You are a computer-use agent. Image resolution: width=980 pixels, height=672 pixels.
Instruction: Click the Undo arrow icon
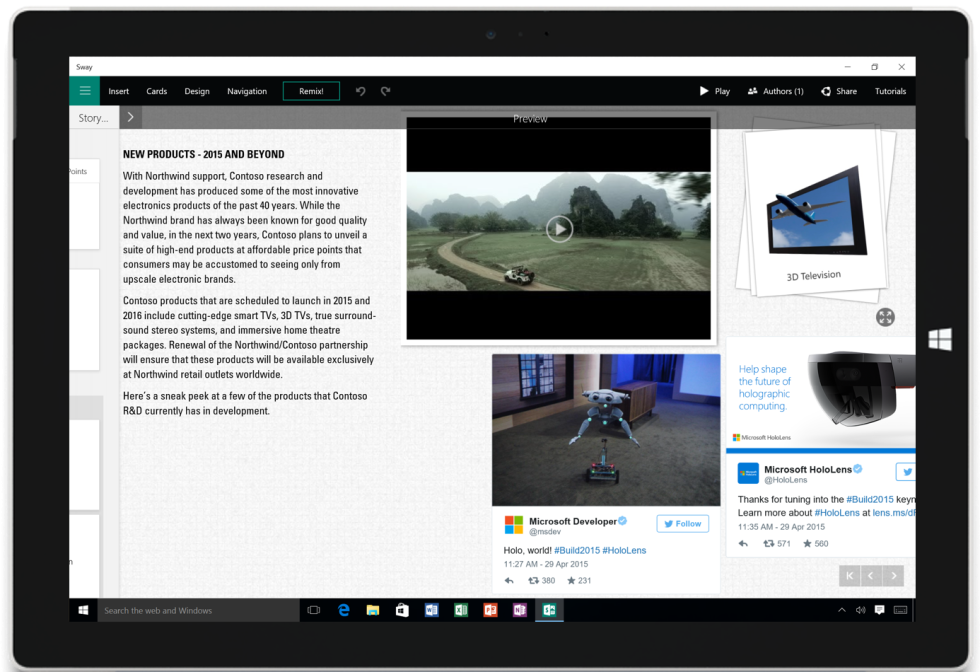click(x=361, y=91)
